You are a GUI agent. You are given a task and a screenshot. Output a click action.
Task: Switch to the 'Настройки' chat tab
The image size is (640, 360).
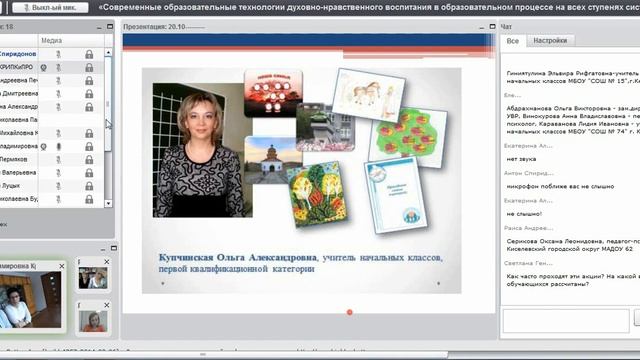click(550, 40)
